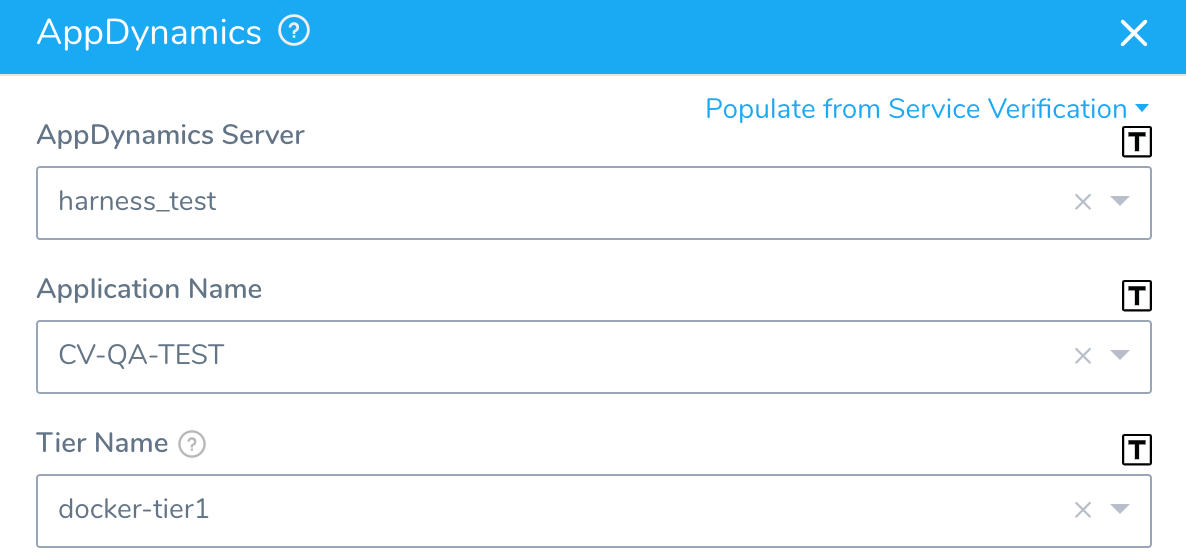Expand the Populate from Service Verification arrow

point(1142,107)
